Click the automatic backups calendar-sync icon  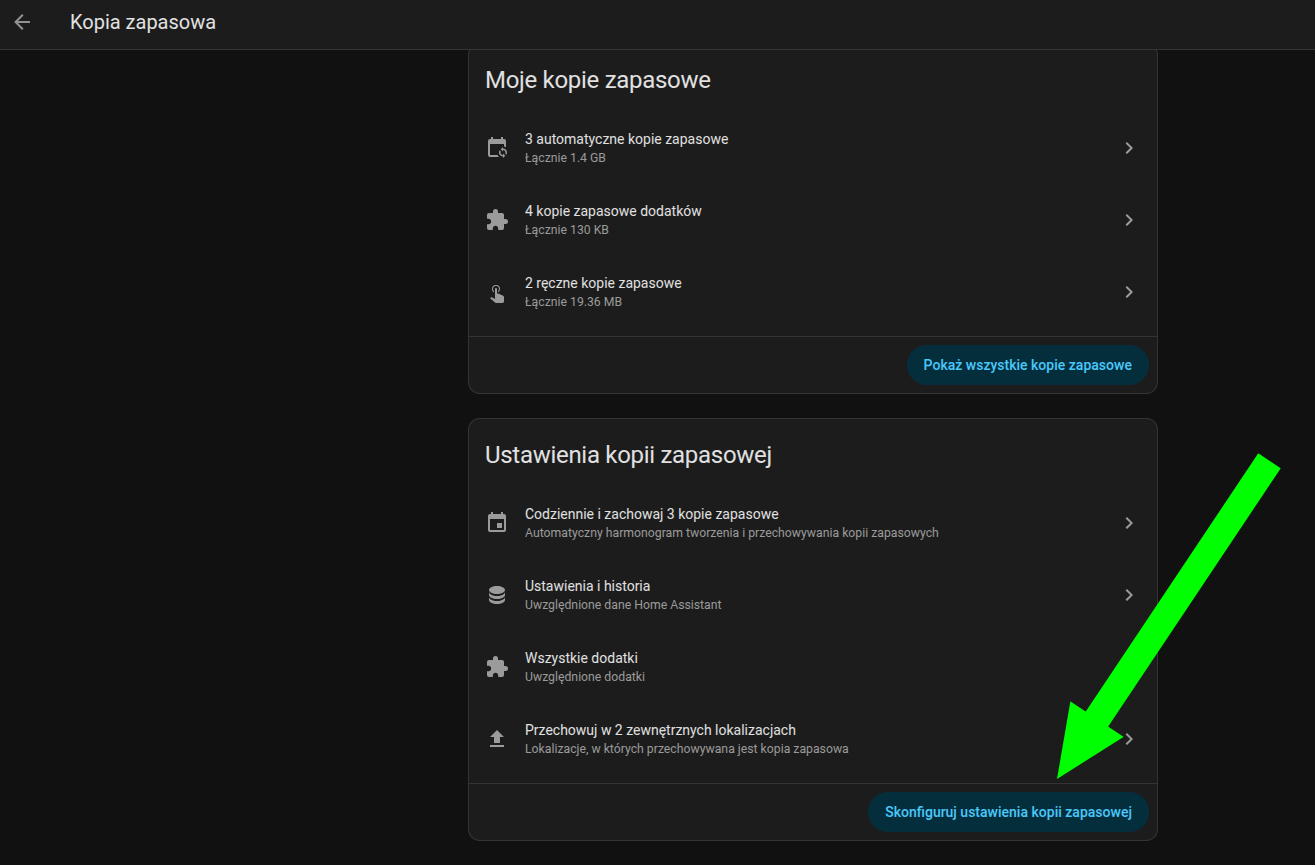point(497,148)
